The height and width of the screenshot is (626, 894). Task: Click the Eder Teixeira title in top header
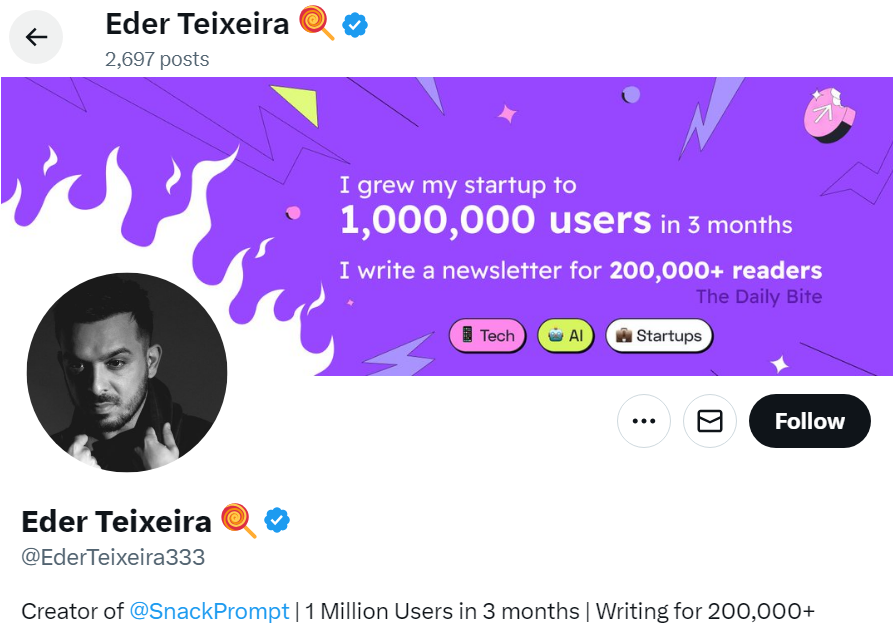[x=197, y=24]
